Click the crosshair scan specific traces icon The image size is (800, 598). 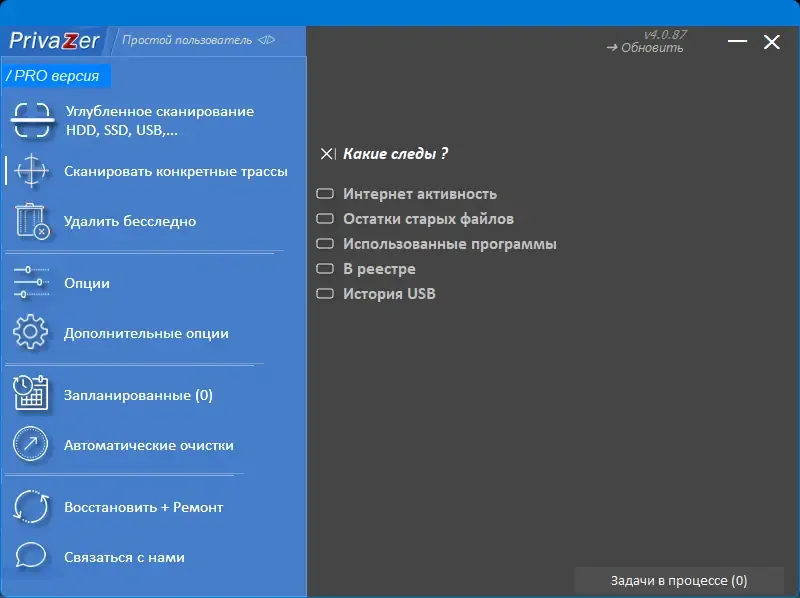click(32, 171)
